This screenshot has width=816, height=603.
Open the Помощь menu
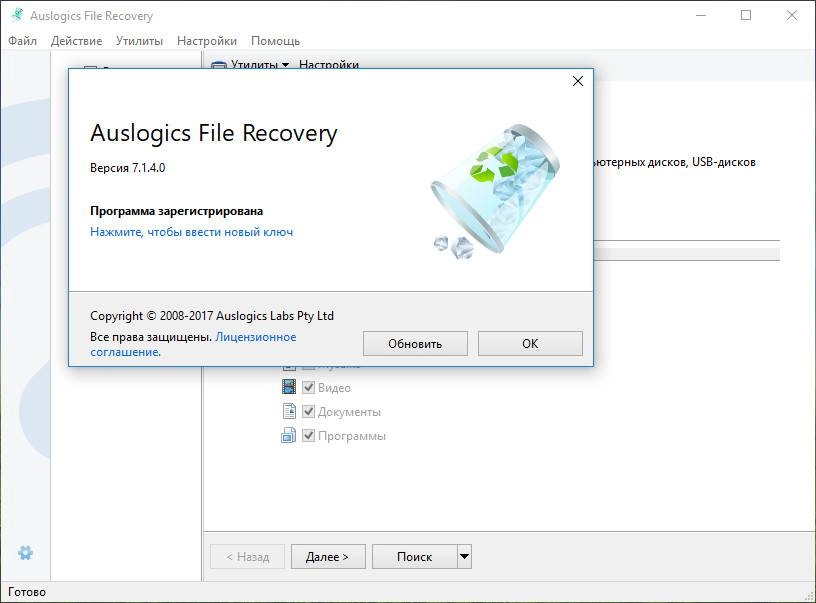coord(275,41)
